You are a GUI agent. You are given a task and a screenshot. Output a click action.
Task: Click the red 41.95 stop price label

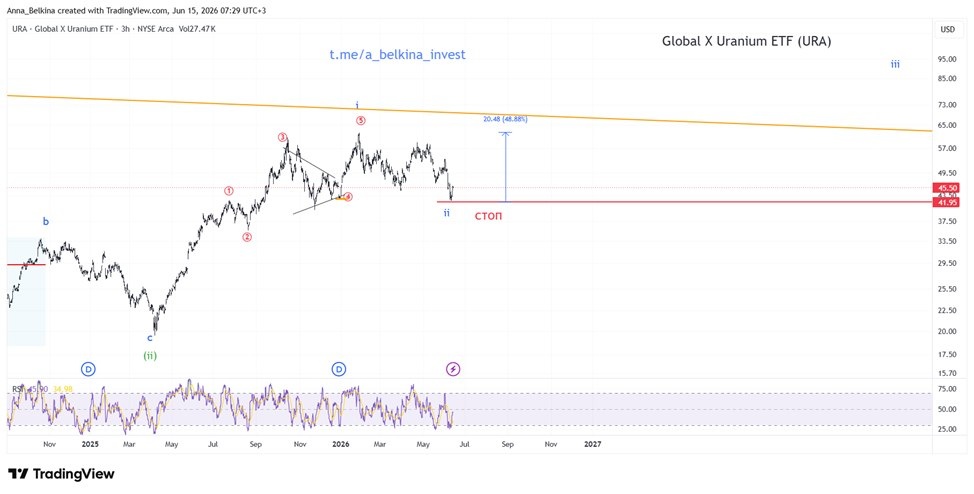coord(947,203)
